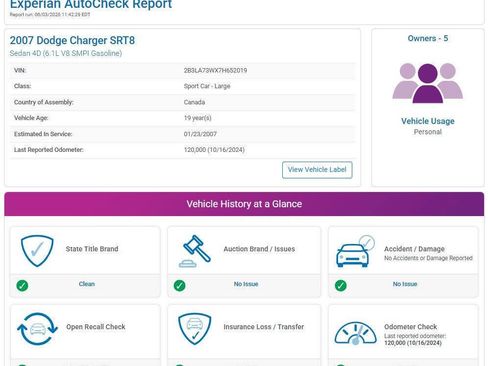Click the auction gavel icon

[x=195, y=251]
